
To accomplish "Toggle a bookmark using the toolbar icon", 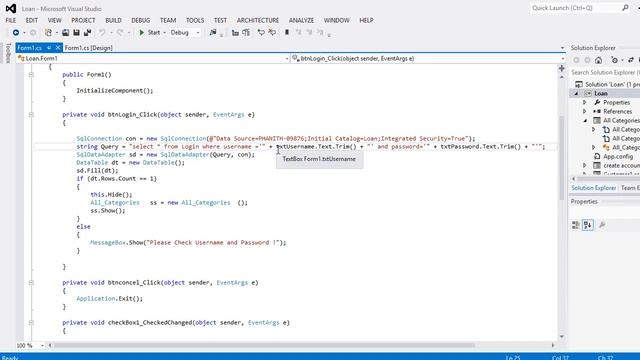I will tap(287, 32).
